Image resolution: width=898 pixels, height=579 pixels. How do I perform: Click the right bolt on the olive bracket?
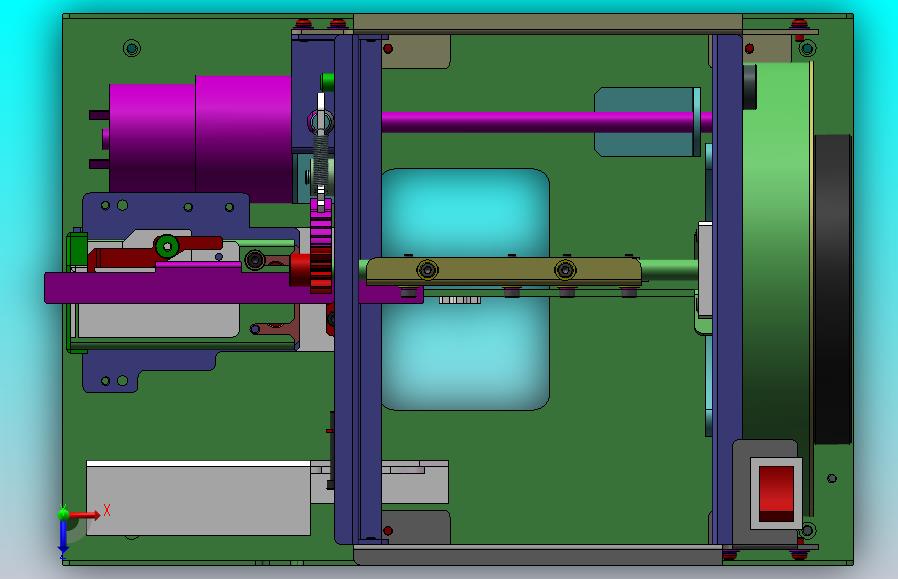pos(565,269)
